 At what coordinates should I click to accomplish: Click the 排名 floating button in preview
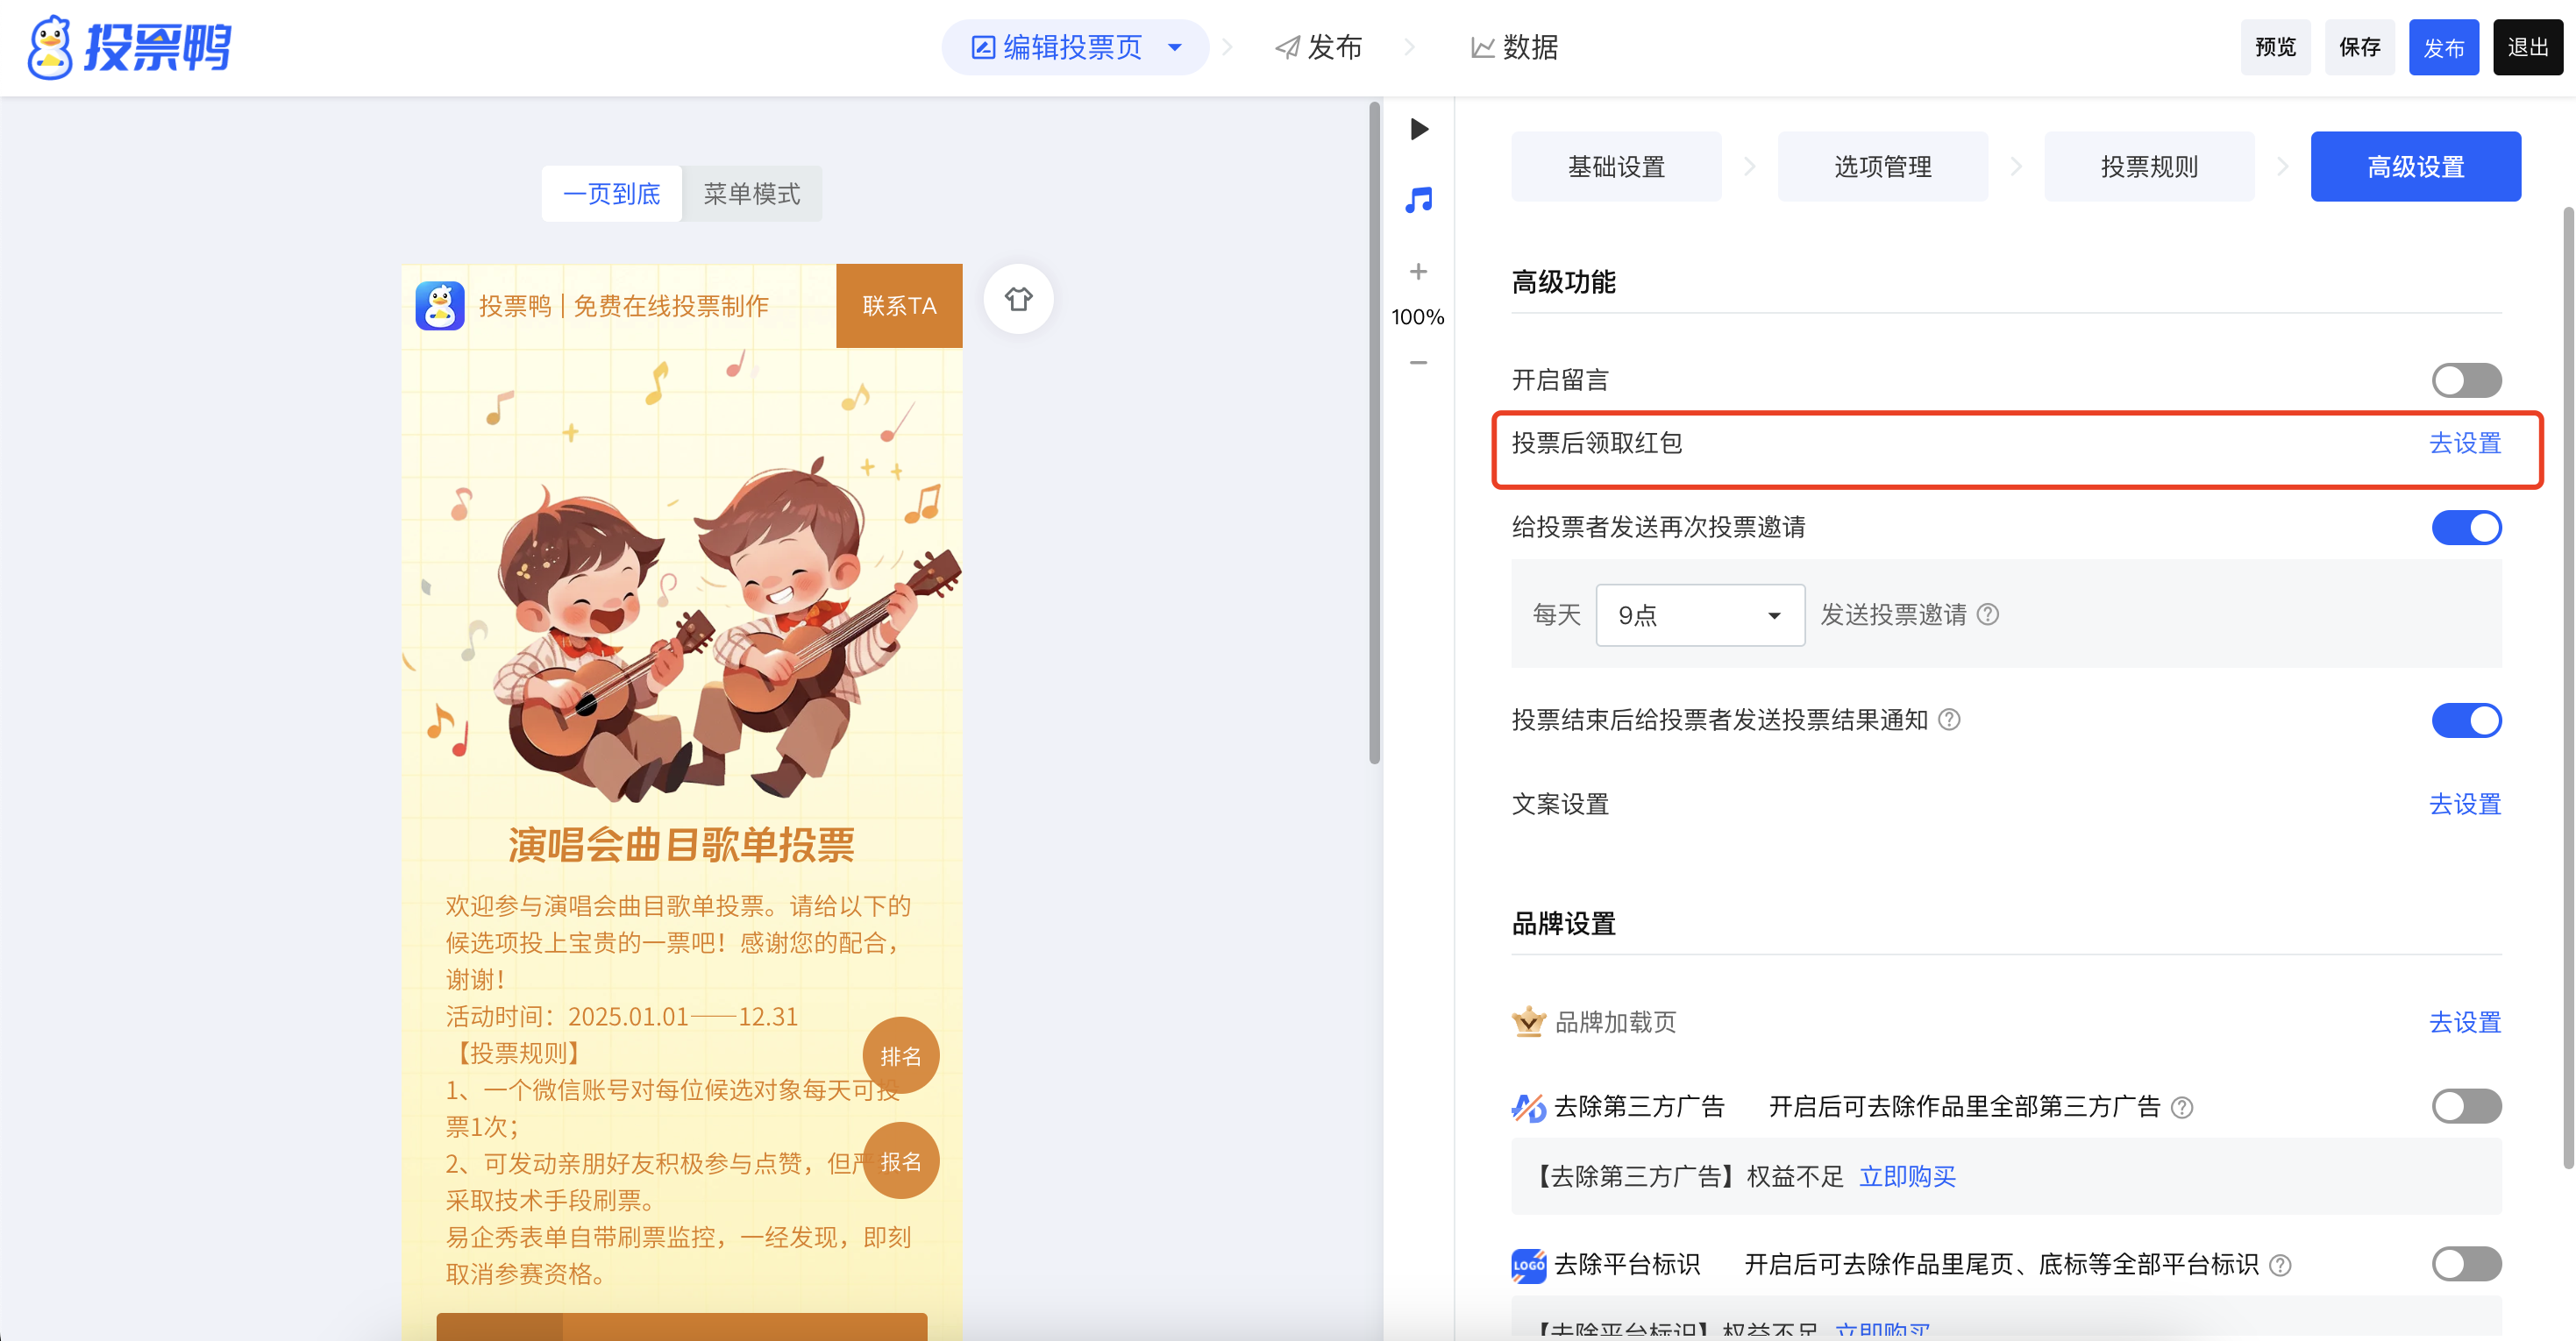tap(900, 1056)
